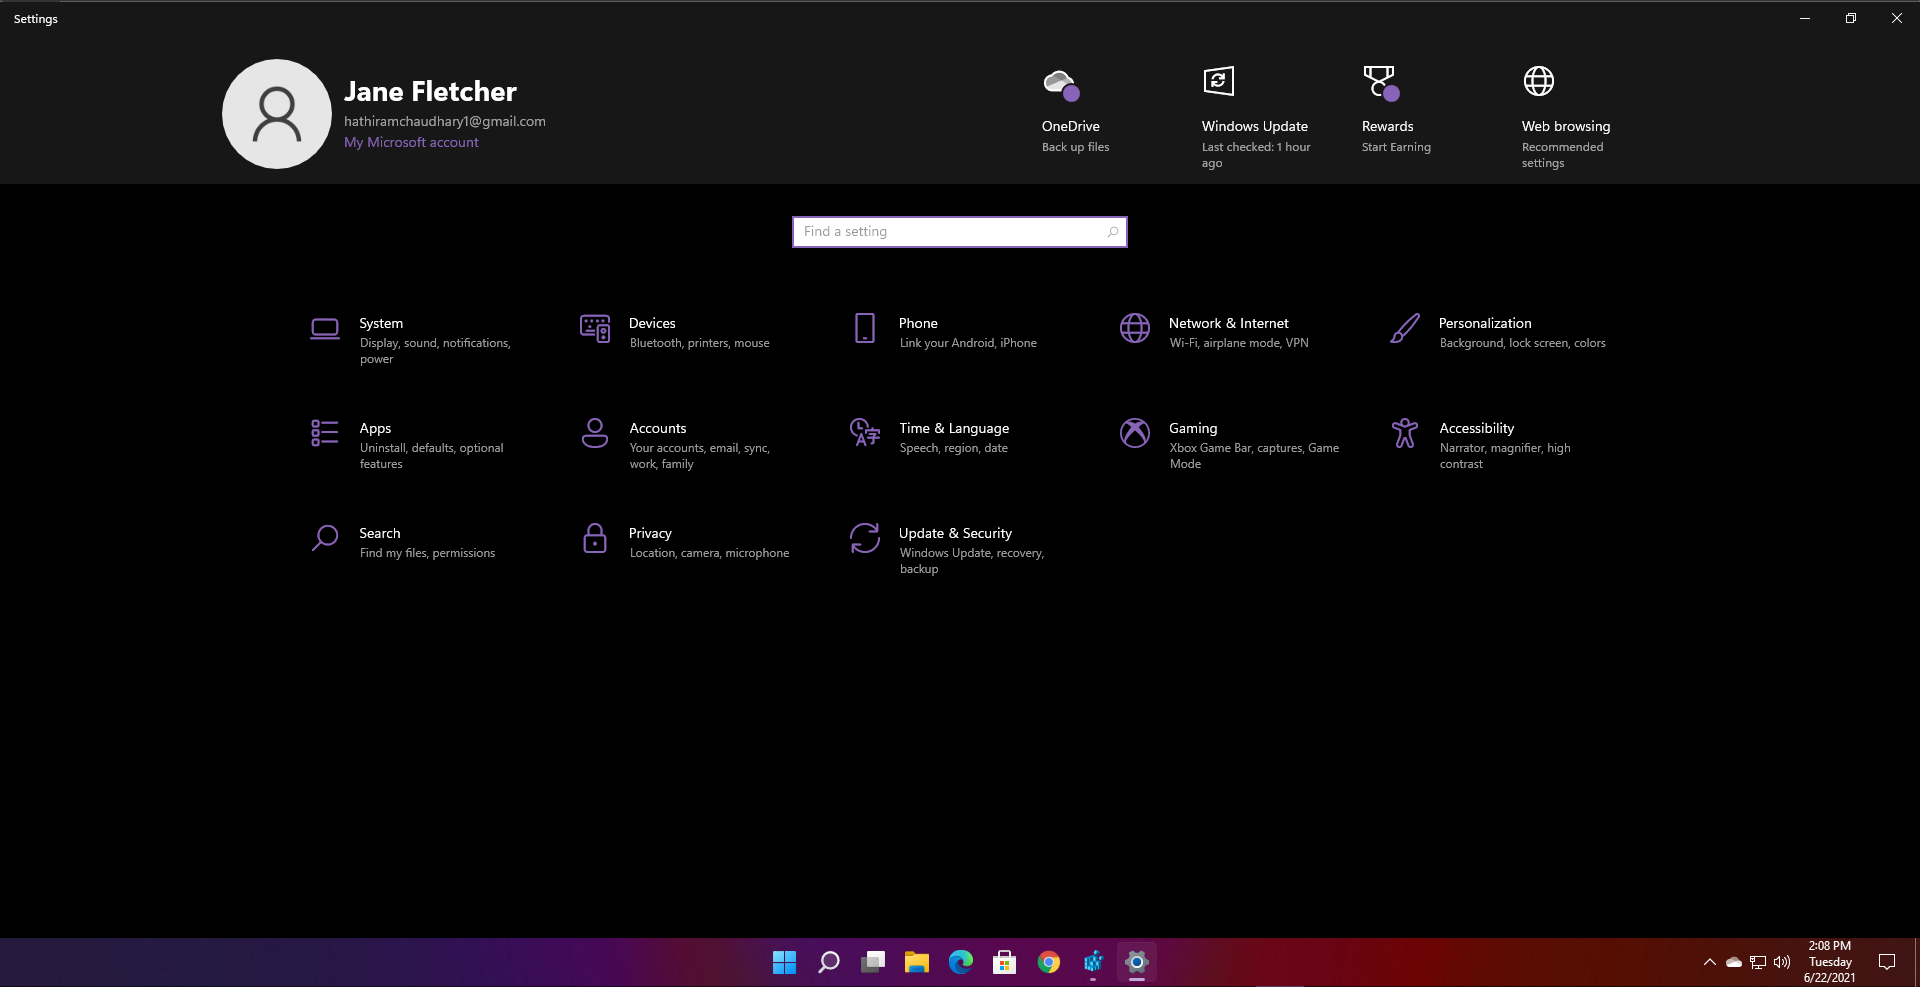The width and height of the screenshot is (1920, 987).
Task: Open the System settings laptop icon
Action: tap(325, 328)
